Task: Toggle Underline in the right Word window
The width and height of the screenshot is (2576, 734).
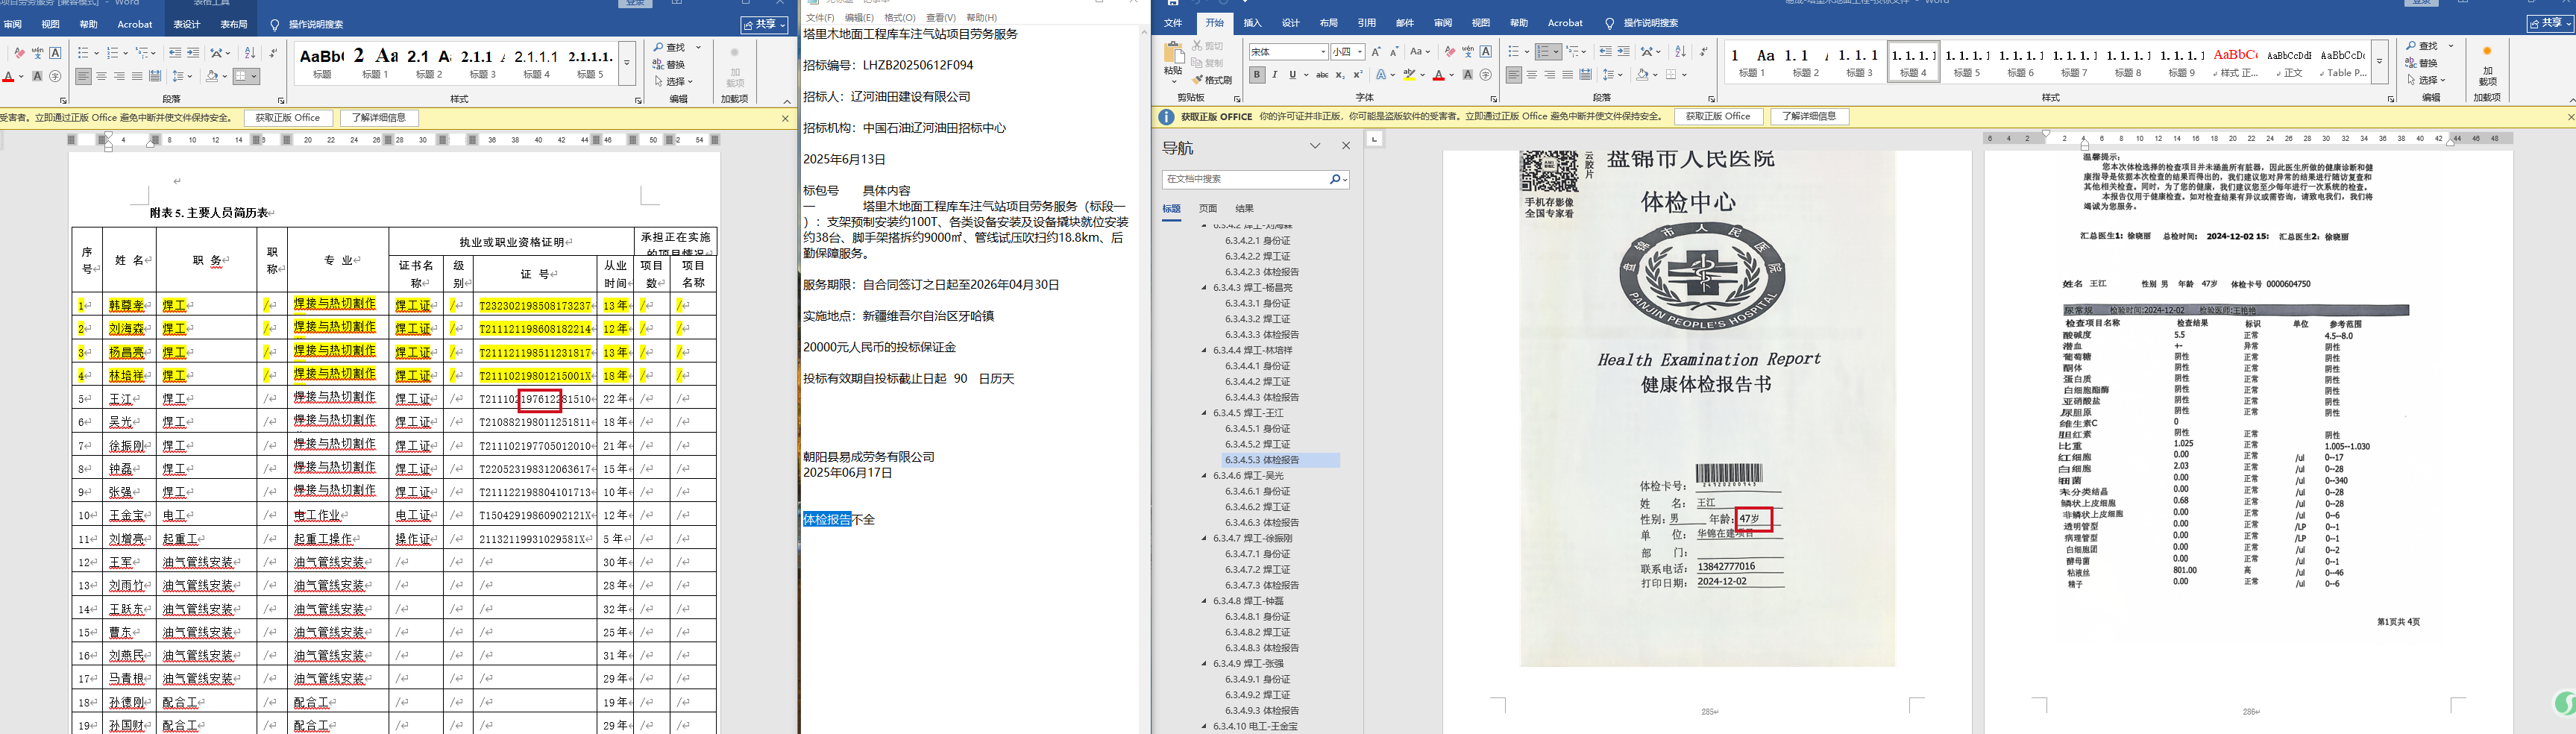Action: tap(1293, 75)
